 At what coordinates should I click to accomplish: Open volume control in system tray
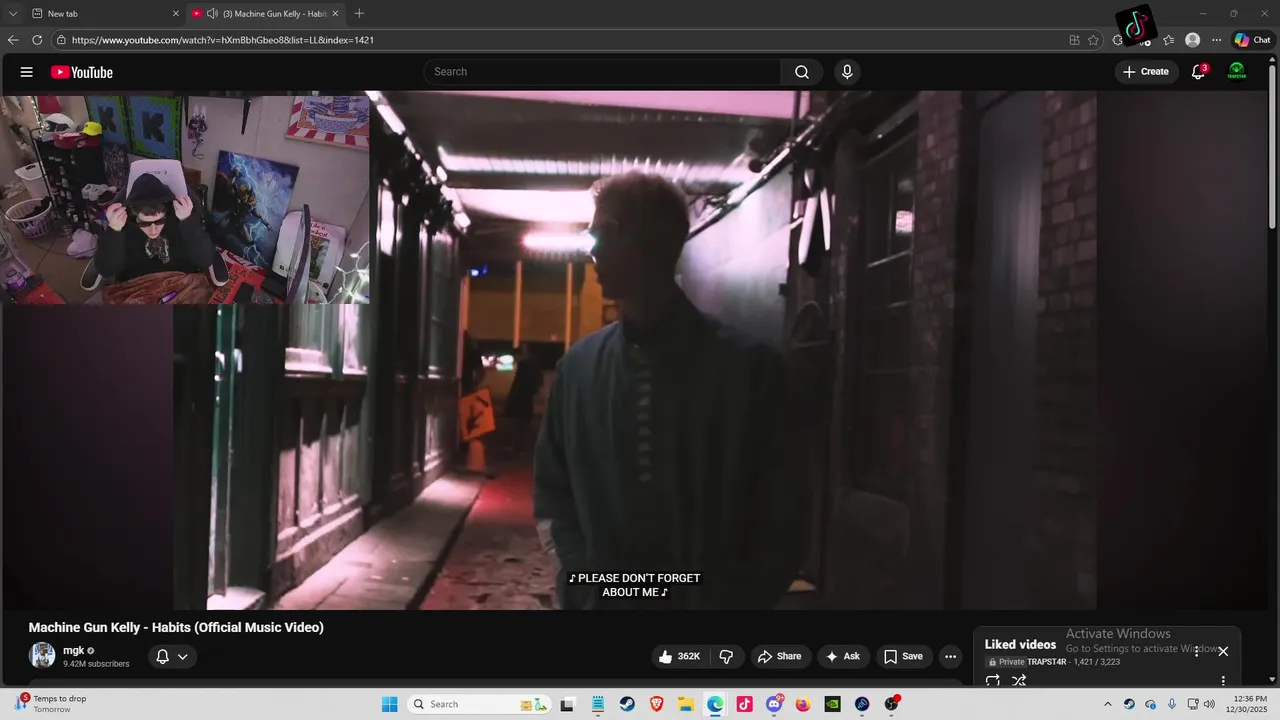pyautogui.click(x=1209, y=704)
